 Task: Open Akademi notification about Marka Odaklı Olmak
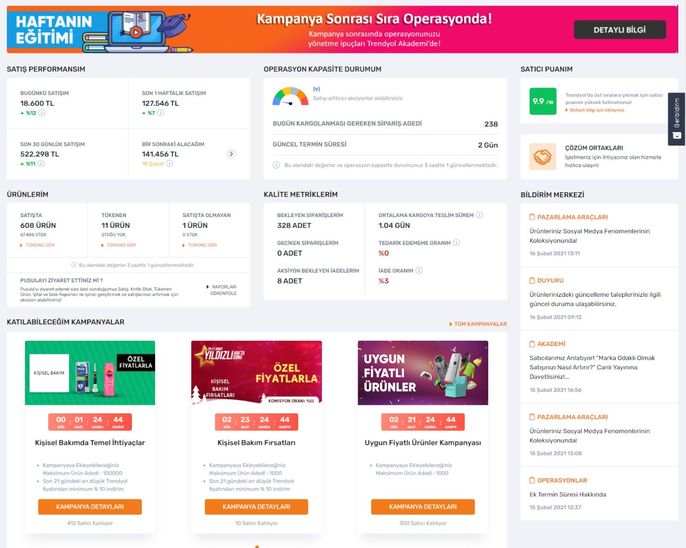coord(599,366)
